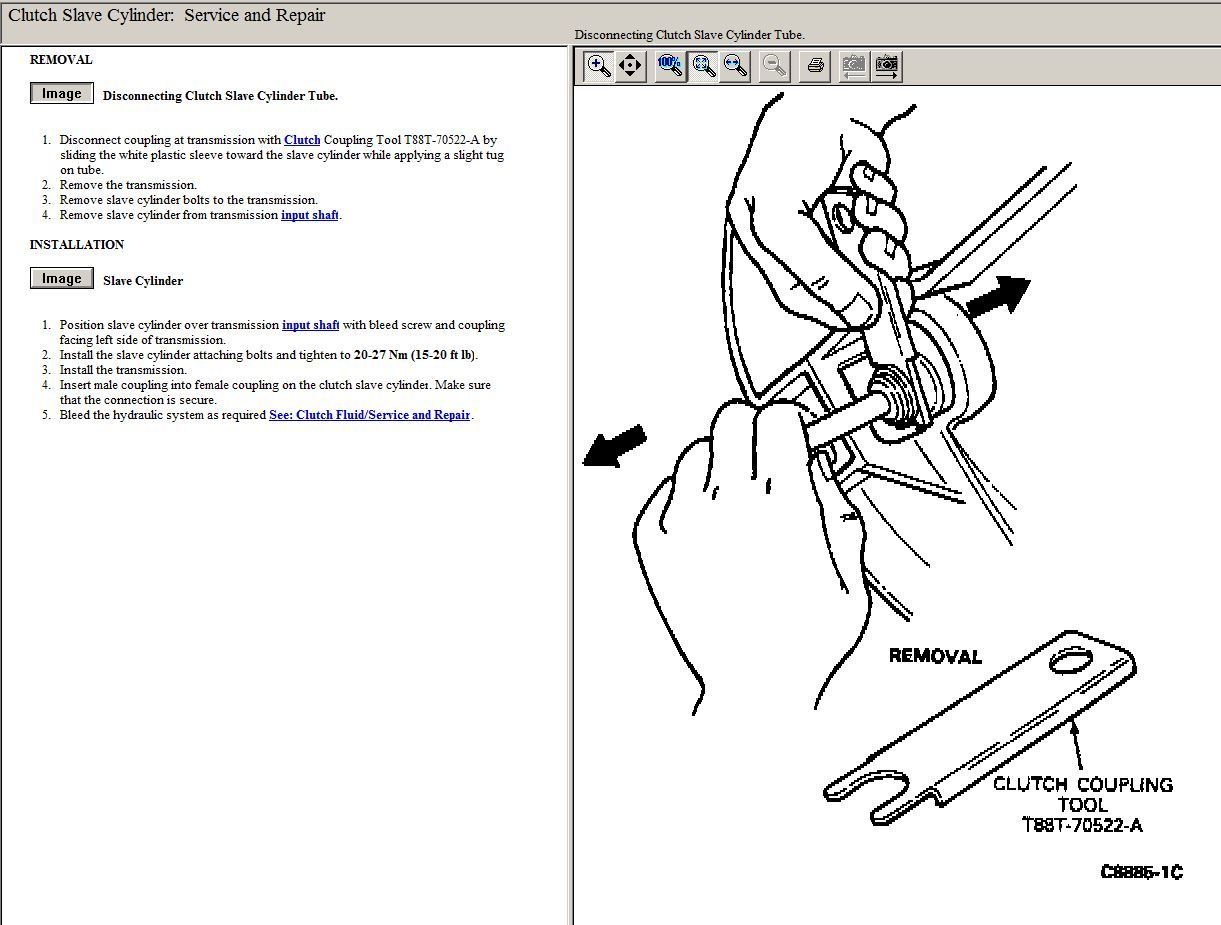Print the diagram using printer icon
Image resolution: width=1221 pixels, height=925 pixels.
pyautogui.click(x=815, y=66)
